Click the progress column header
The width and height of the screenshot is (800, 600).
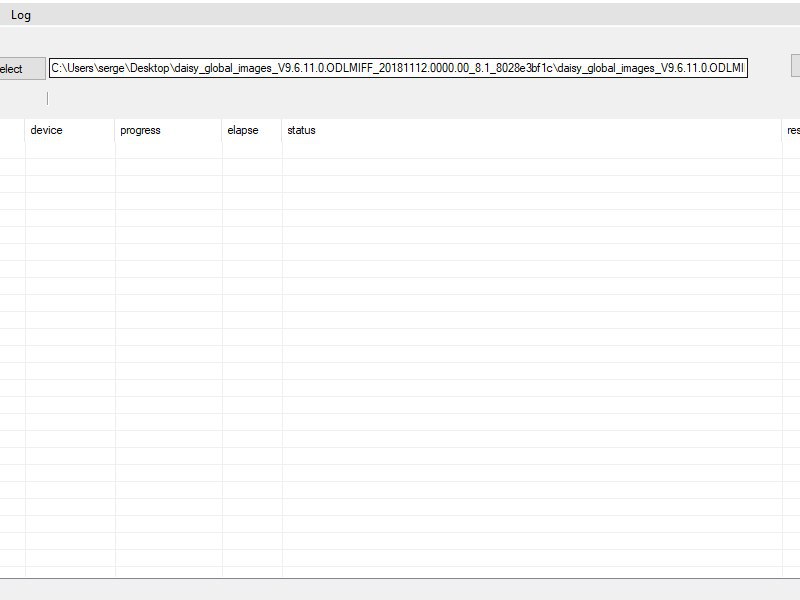point(168,130)
